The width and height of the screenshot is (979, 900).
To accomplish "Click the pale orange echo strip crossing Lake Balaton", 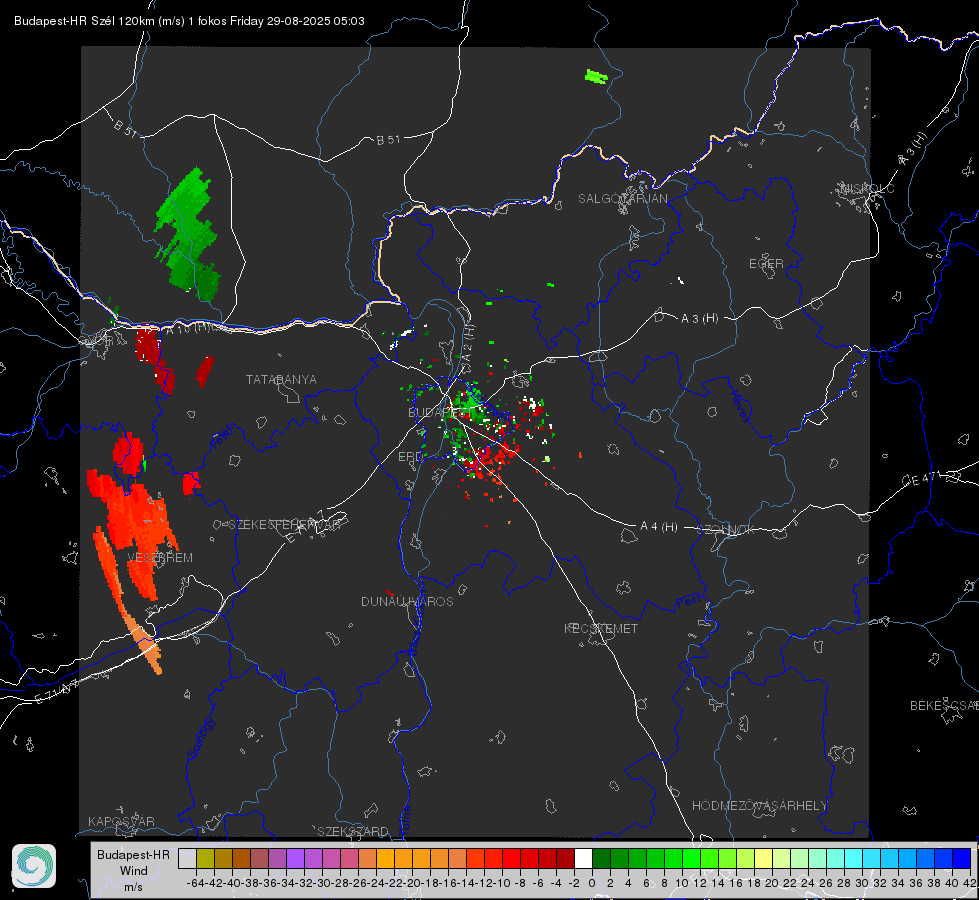I will 144,643.
